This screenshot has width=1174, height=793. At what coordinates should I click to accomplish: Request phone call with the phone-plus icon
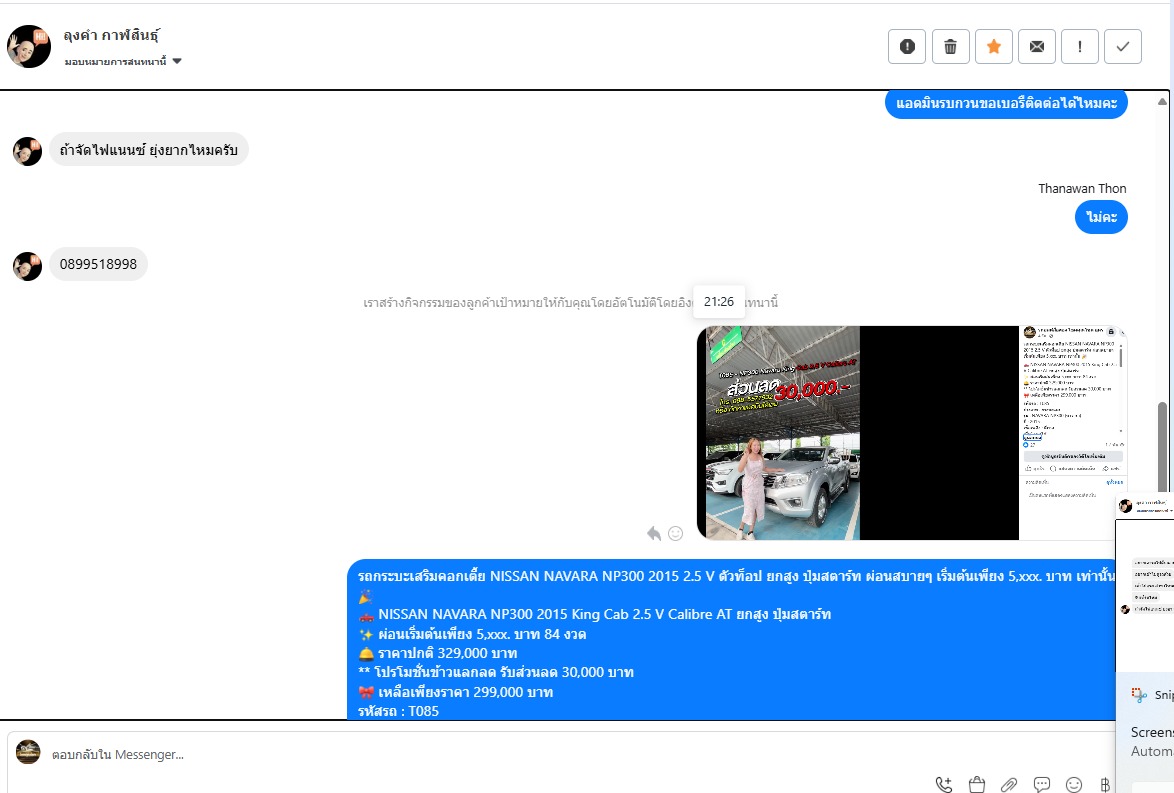[x=944, y=784]
